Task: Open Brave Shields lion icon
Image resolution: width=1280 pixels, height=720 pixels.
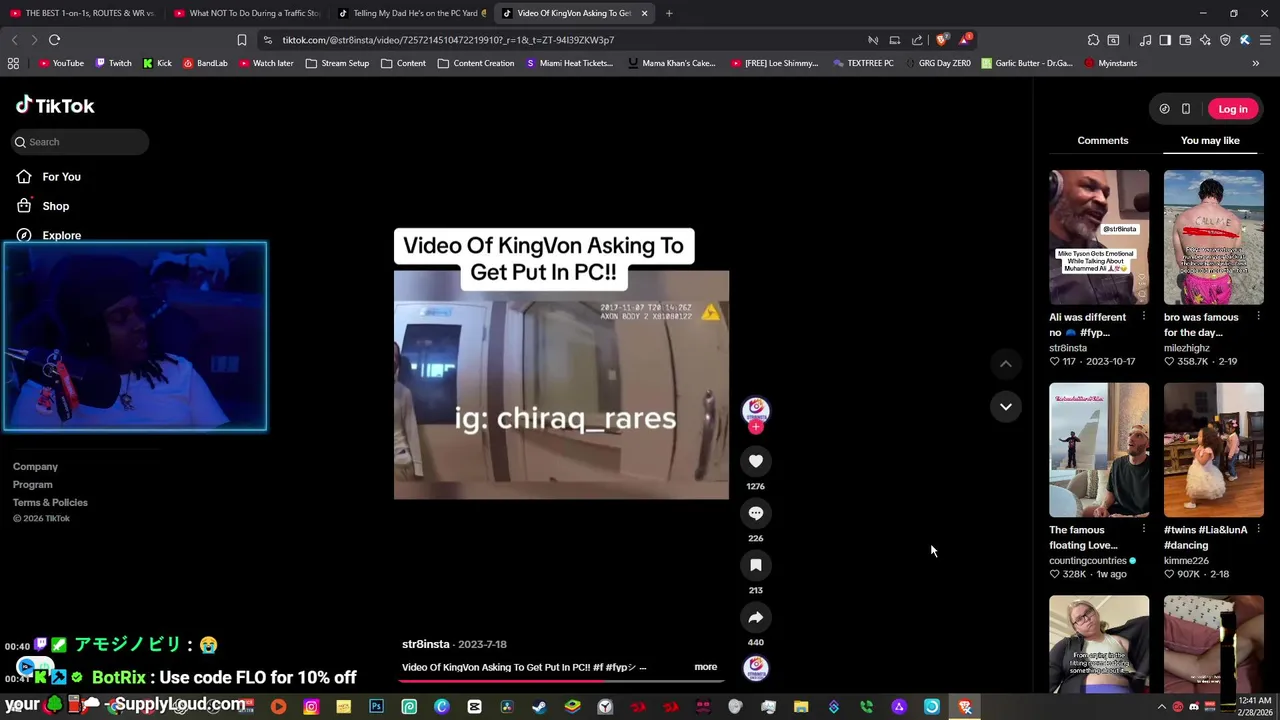Action: (x=942, y=40)
